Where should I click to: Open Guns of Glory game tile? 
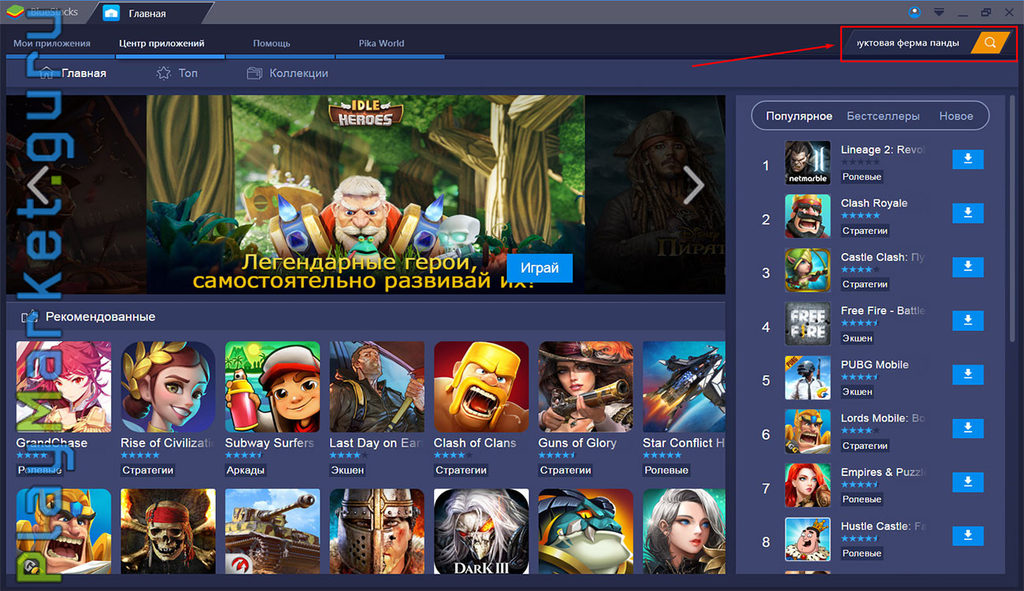(x=586, y=387)
